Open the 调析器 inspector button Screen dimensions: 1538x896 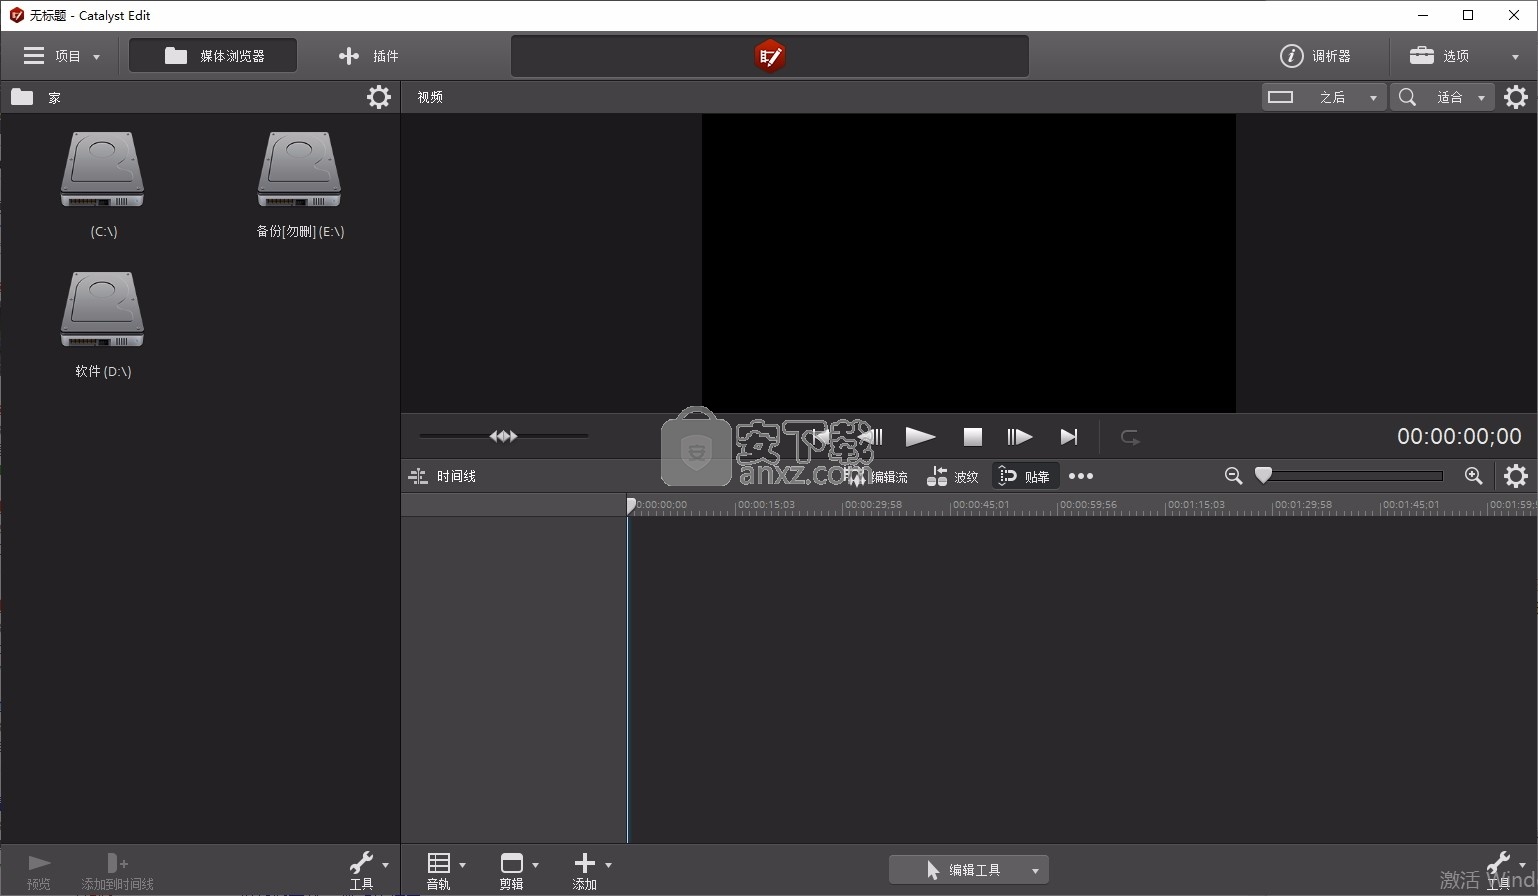pyautogui.click(x=1316, y=56)
